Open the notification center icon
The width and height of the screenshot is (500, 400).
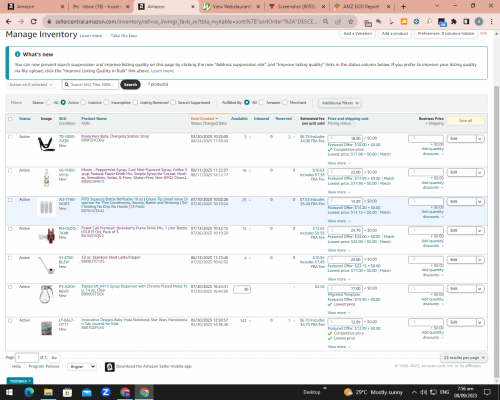487,392
